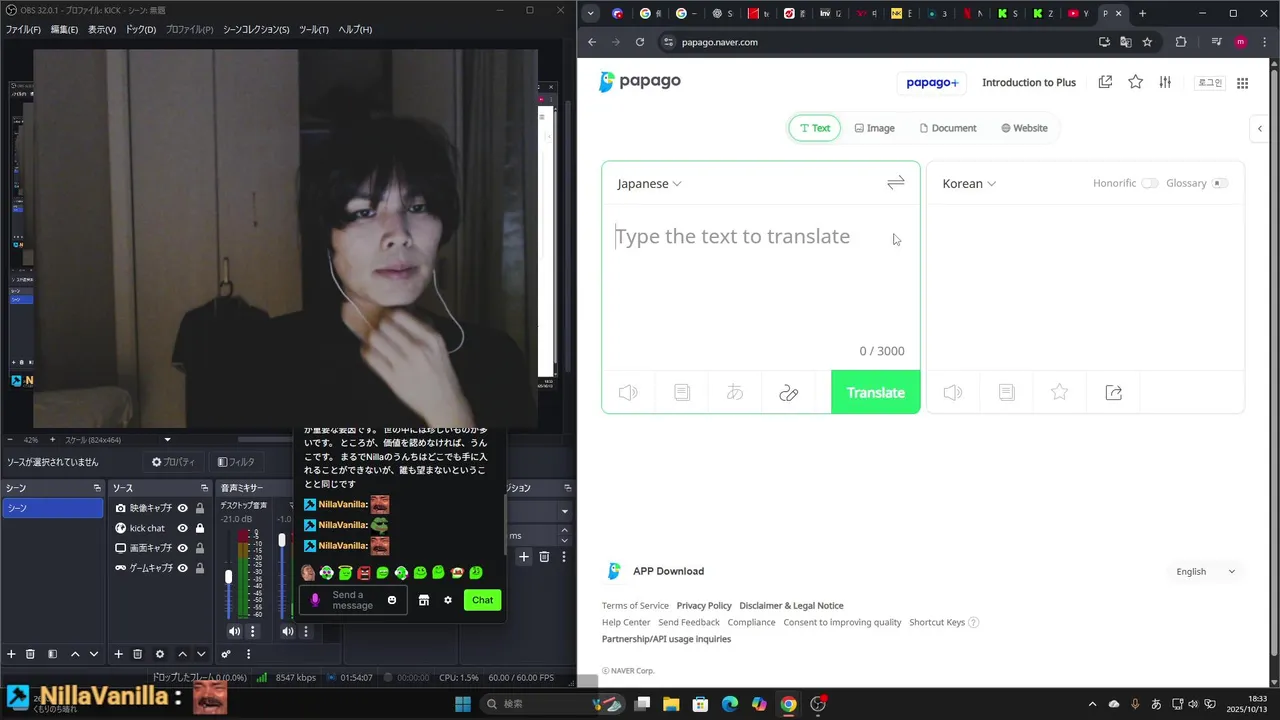Toggle lock on 映像キャプチ source
This screenshot has height=720, width=1280.
coord(200,508)
